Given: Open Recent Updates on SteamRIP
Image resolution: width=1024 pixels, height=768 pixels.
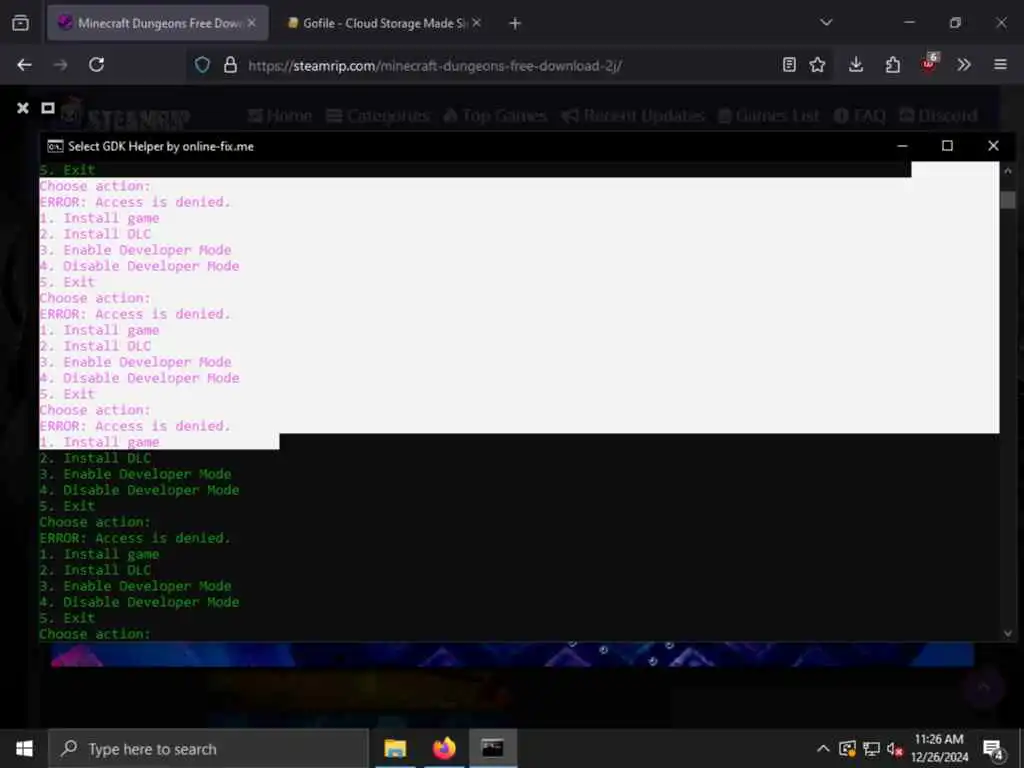Looking at the screenshot, I should coord(632,116).
